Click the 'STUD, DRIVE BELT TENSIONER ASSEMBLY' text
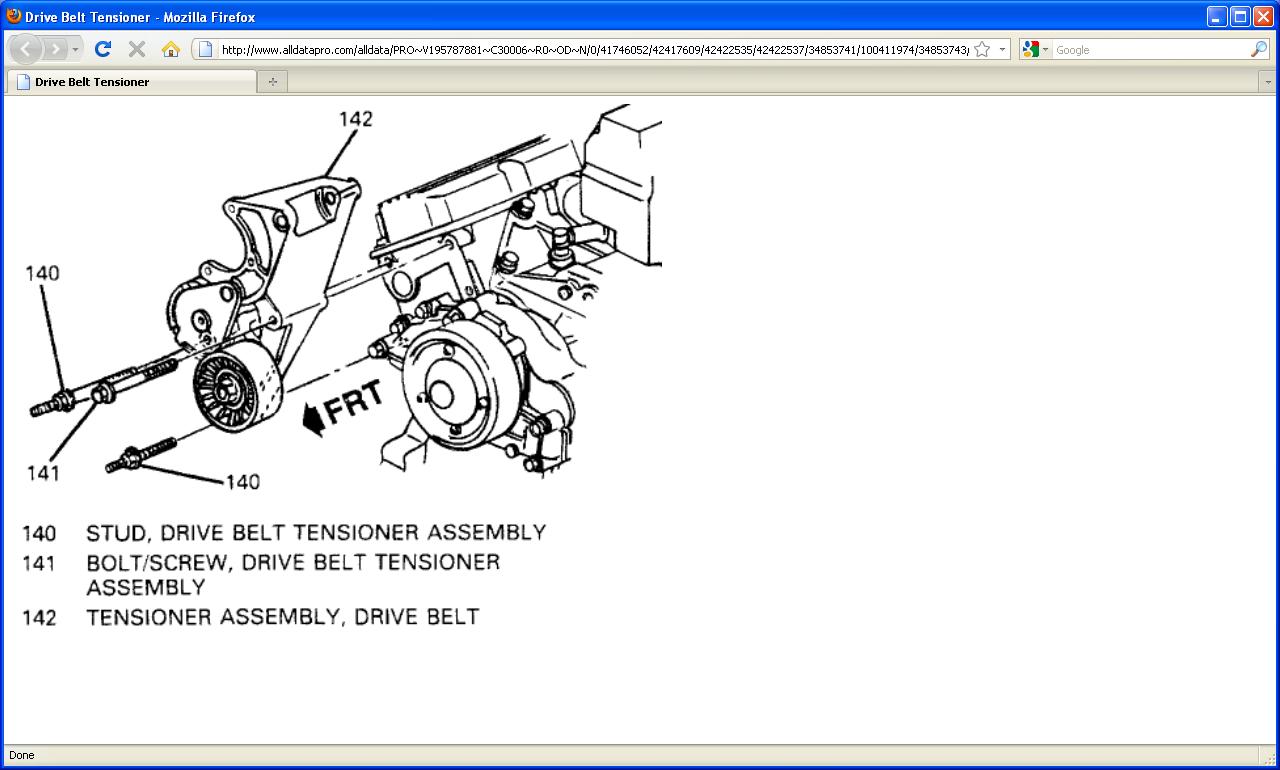1280x770 pixels. 316,532
